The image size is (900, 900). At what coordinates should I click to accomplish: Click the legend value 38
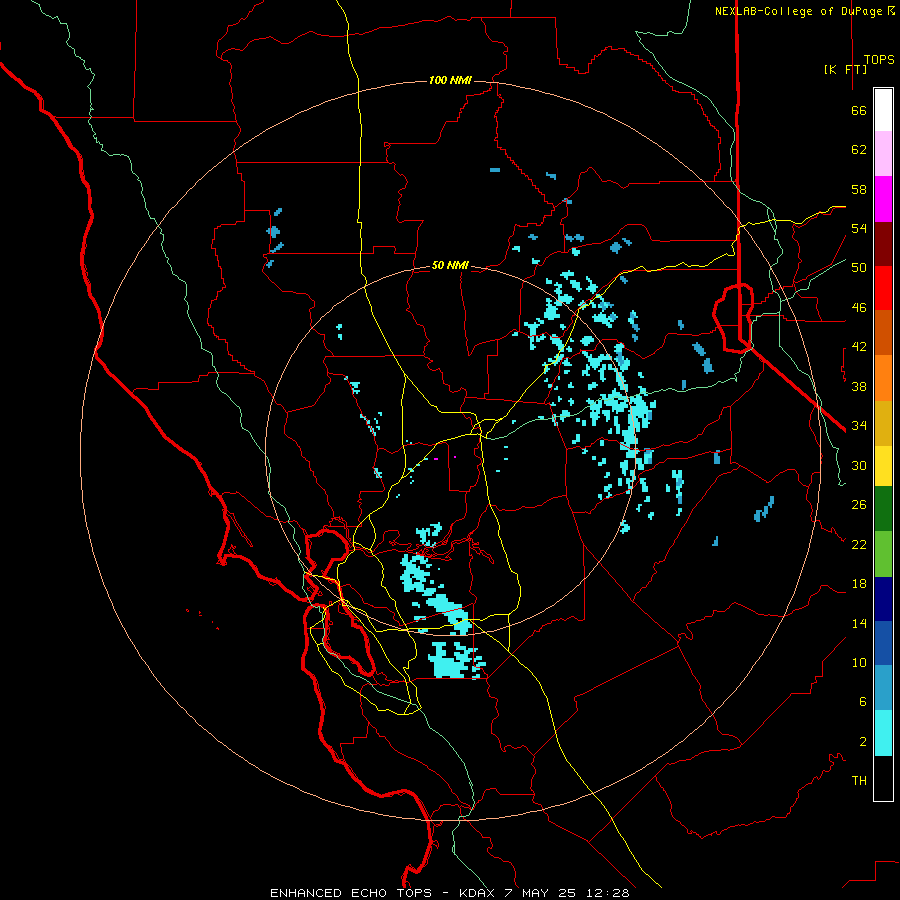pyautogui.click(x=859, y=386)
